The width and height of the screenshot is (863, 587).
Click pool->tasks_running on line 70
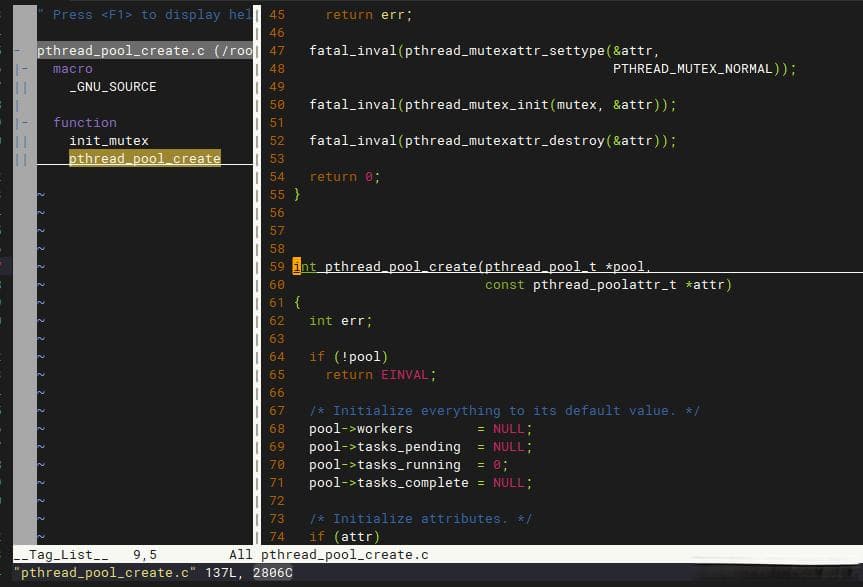pyautogui.click(x=385, y=465)
